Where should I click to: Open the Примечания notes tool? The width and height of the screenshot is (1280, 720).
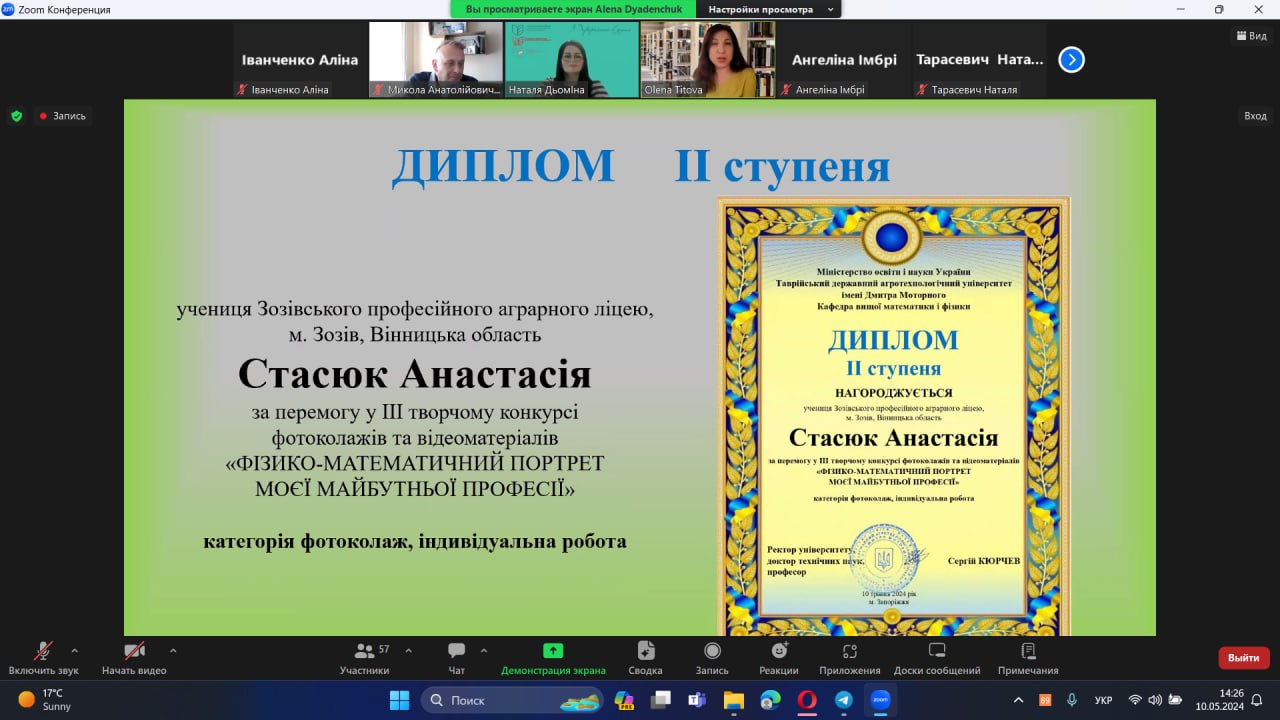point(1028,658)
